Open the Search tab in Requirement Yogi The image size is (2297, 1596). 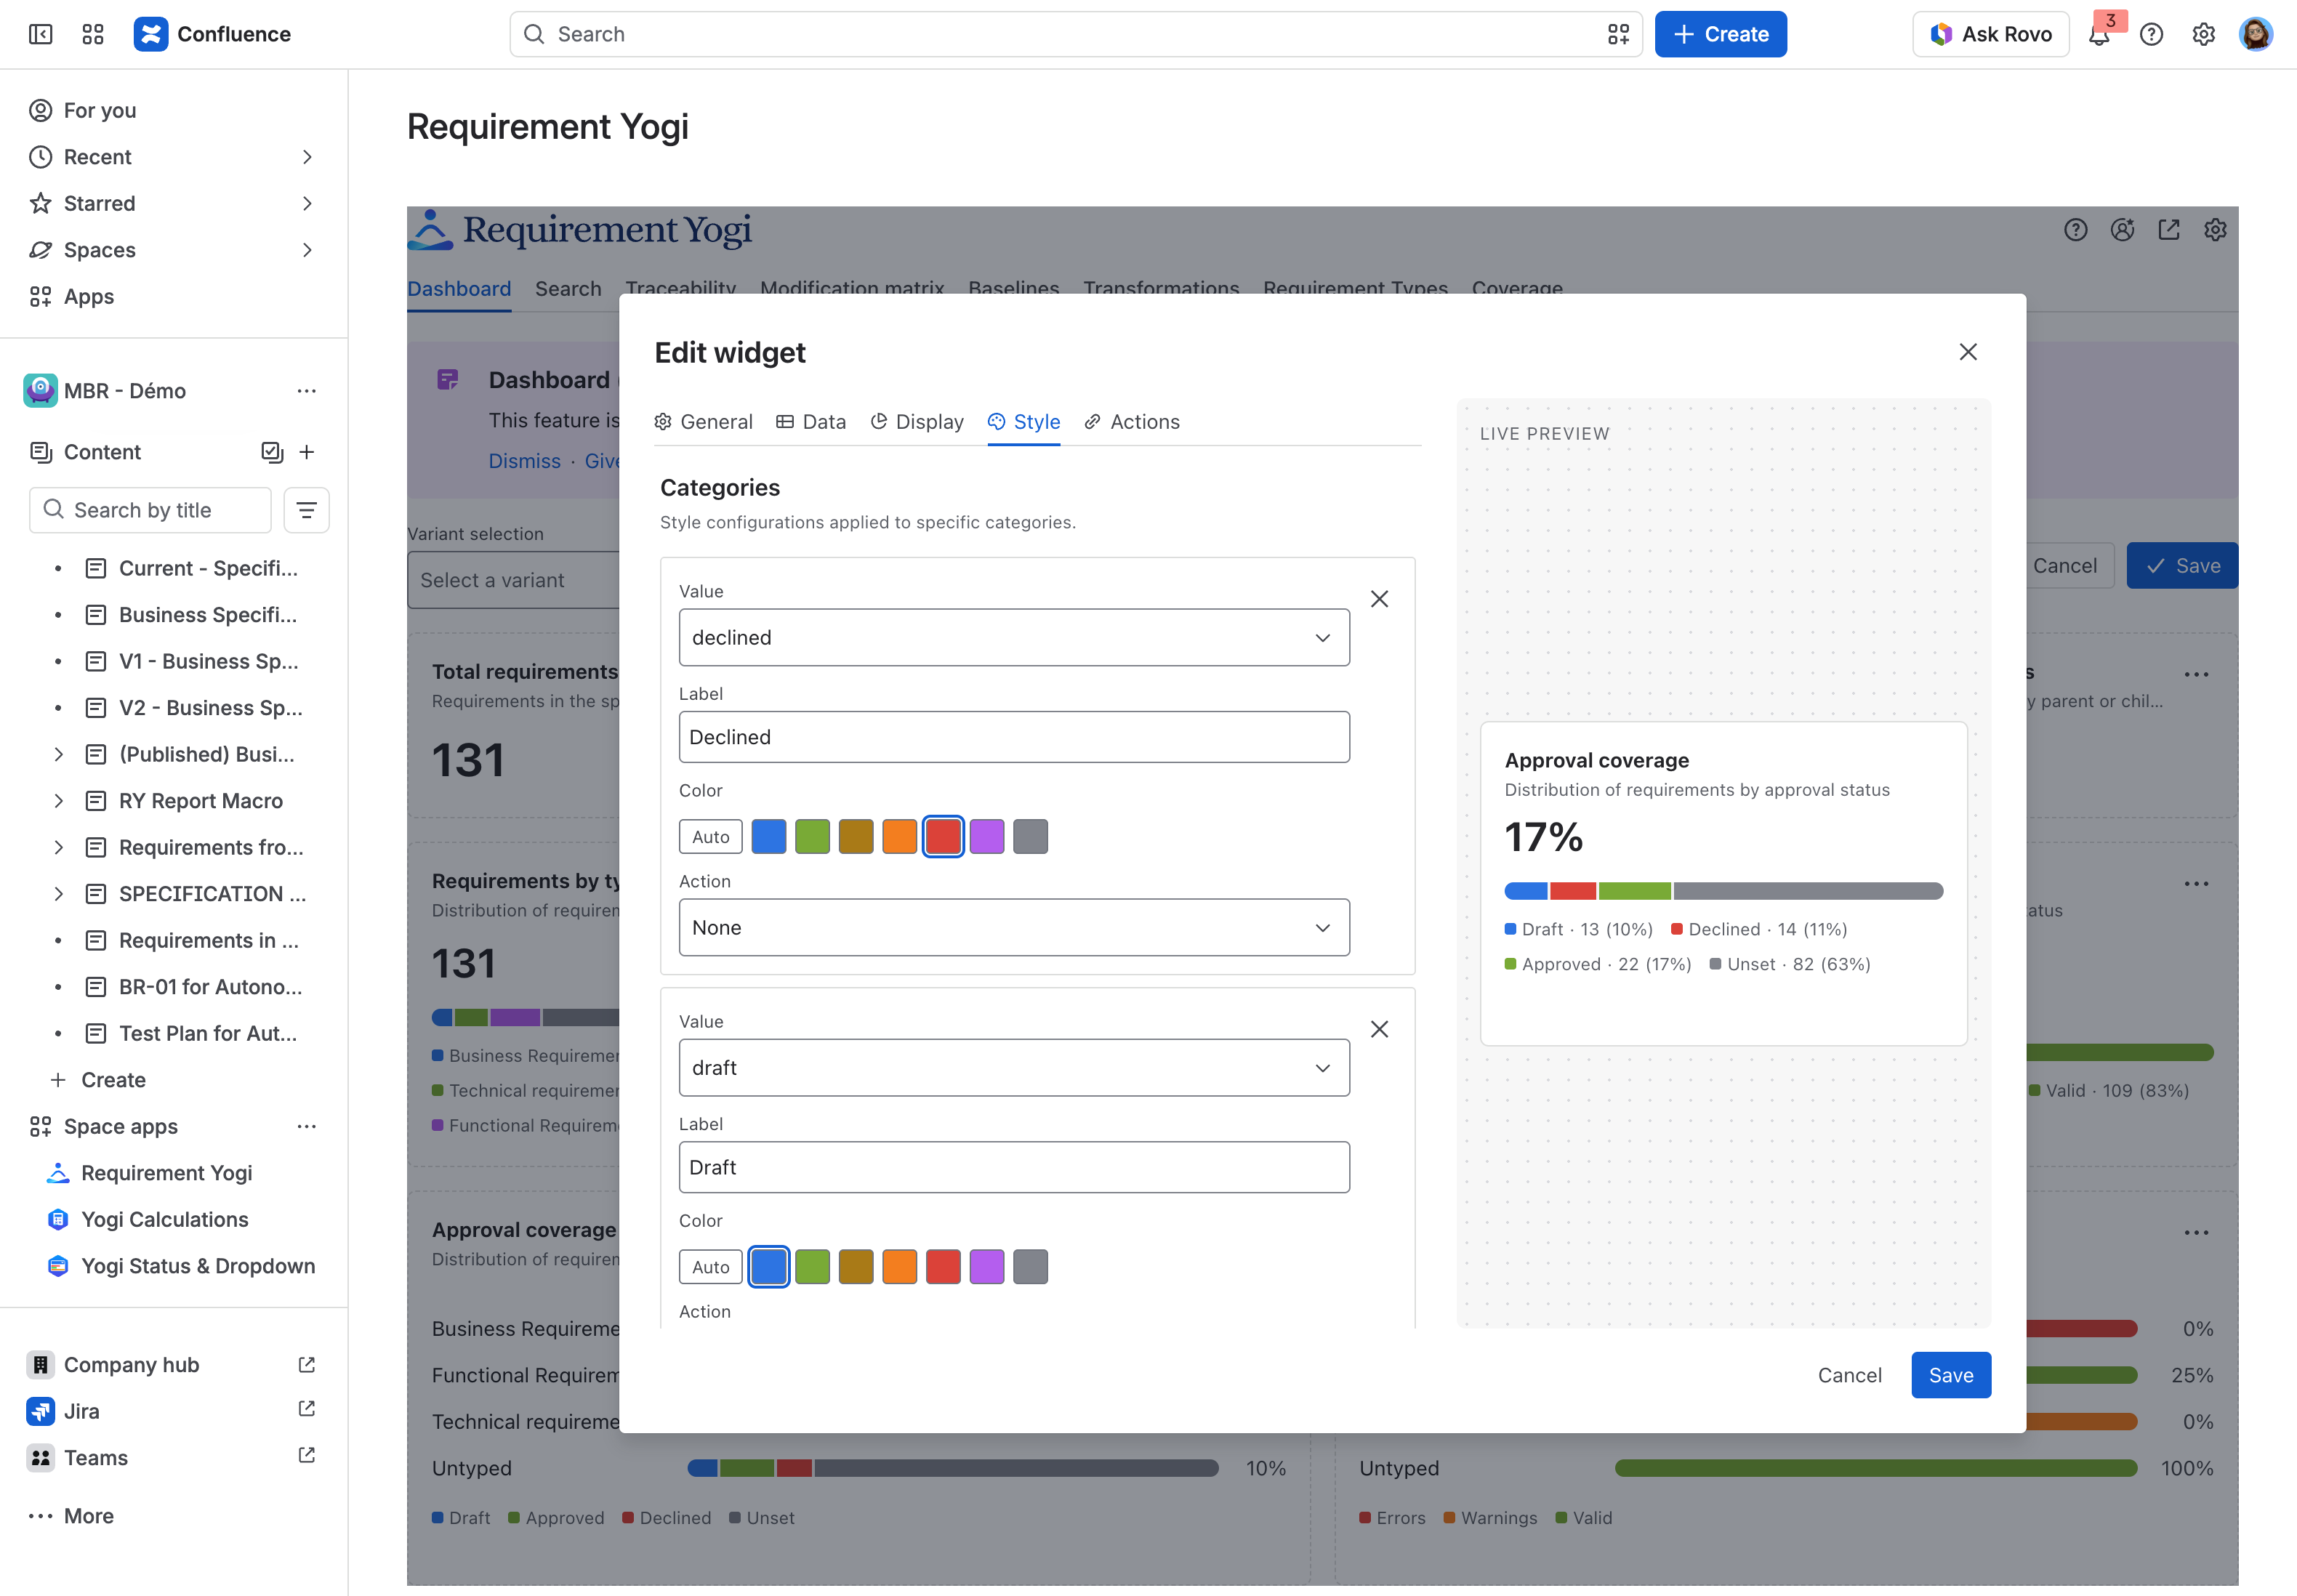[568, 289]
